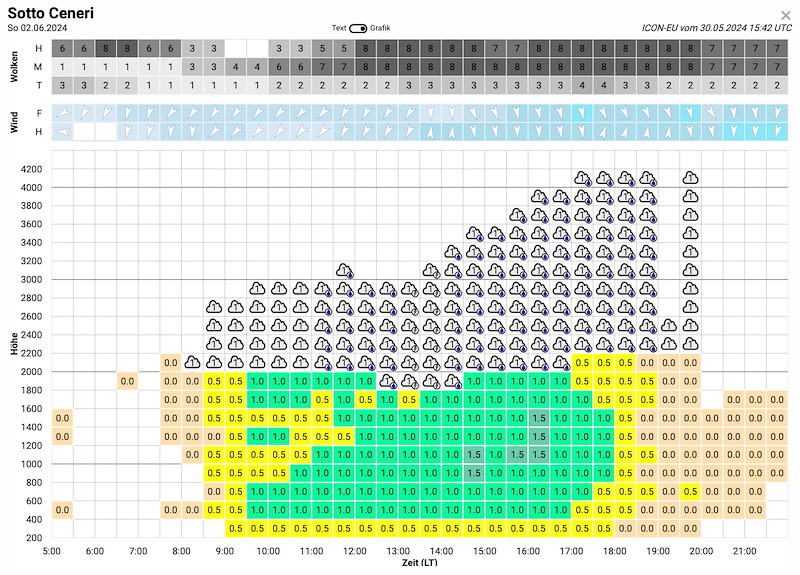The width and height of the screenshot is (800, 575).
Task: Click the Wind F arrow in the column just before 20:00
Action: click(x=690, y=113)
